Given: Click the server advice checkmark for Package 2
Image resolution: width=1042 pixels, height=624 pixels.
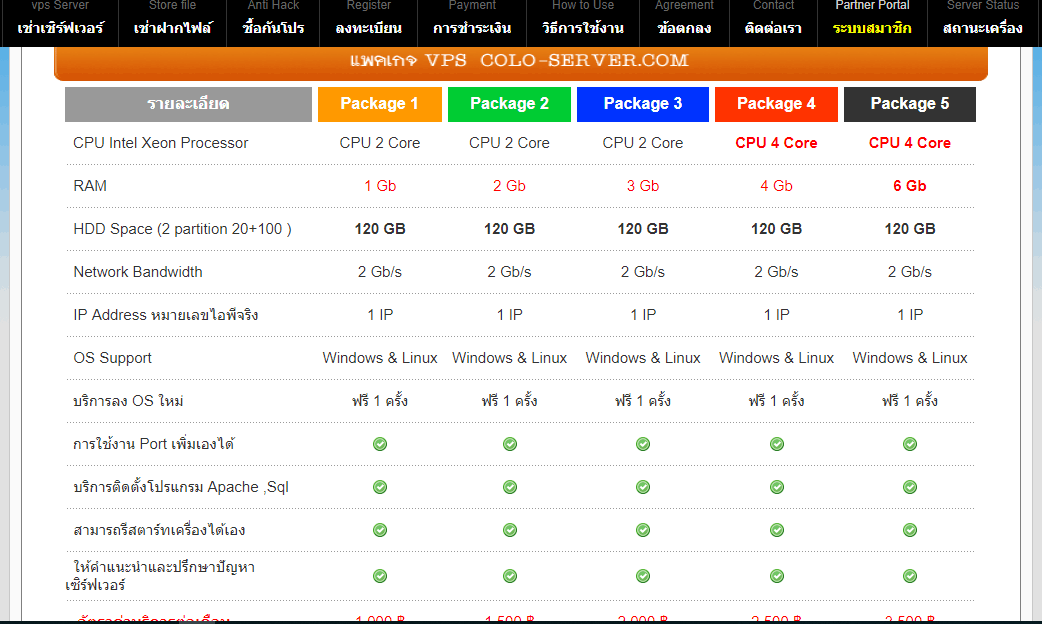Looking at the screenshot, I should (510, 576).
